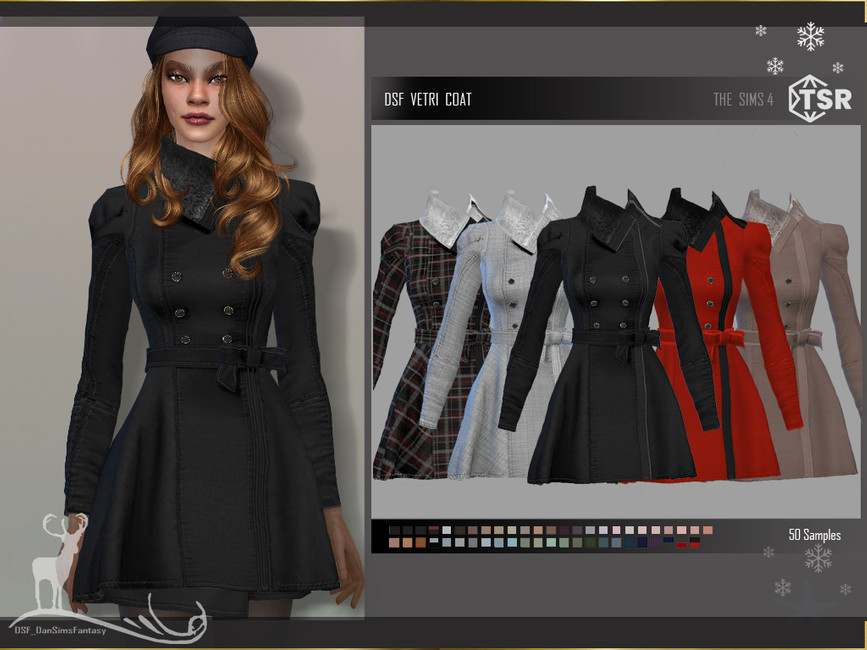Click the 50 Samples label
This screenshot has width=867, height=650.
tap(815, 534)
